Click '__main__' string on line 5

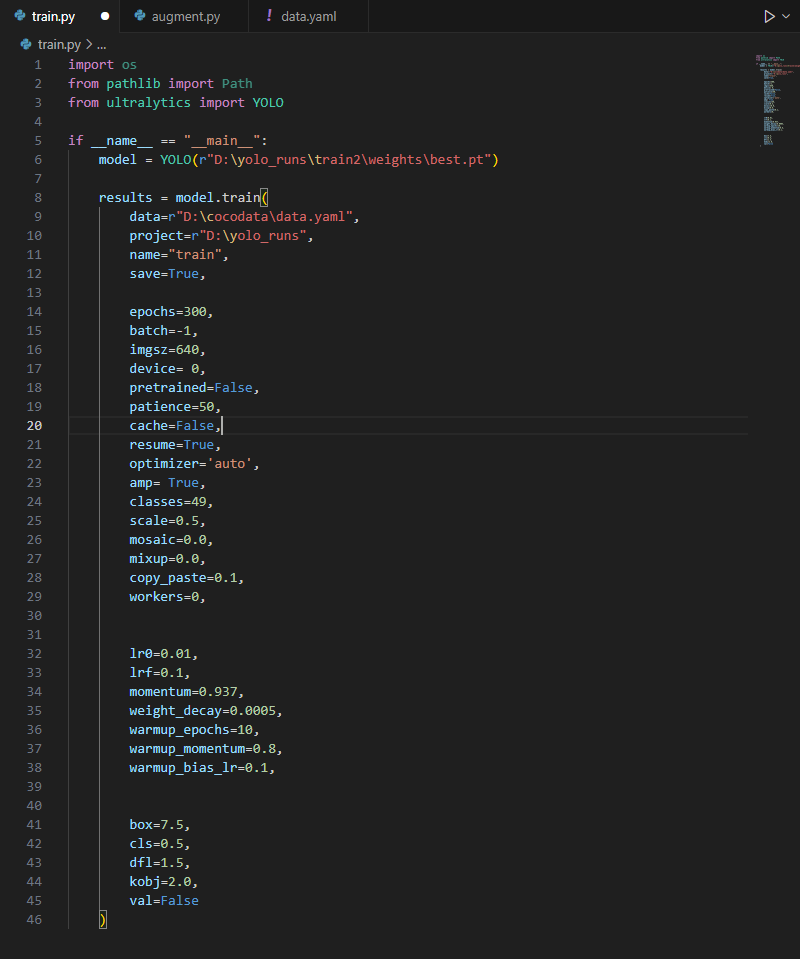[x=221, y=141]
